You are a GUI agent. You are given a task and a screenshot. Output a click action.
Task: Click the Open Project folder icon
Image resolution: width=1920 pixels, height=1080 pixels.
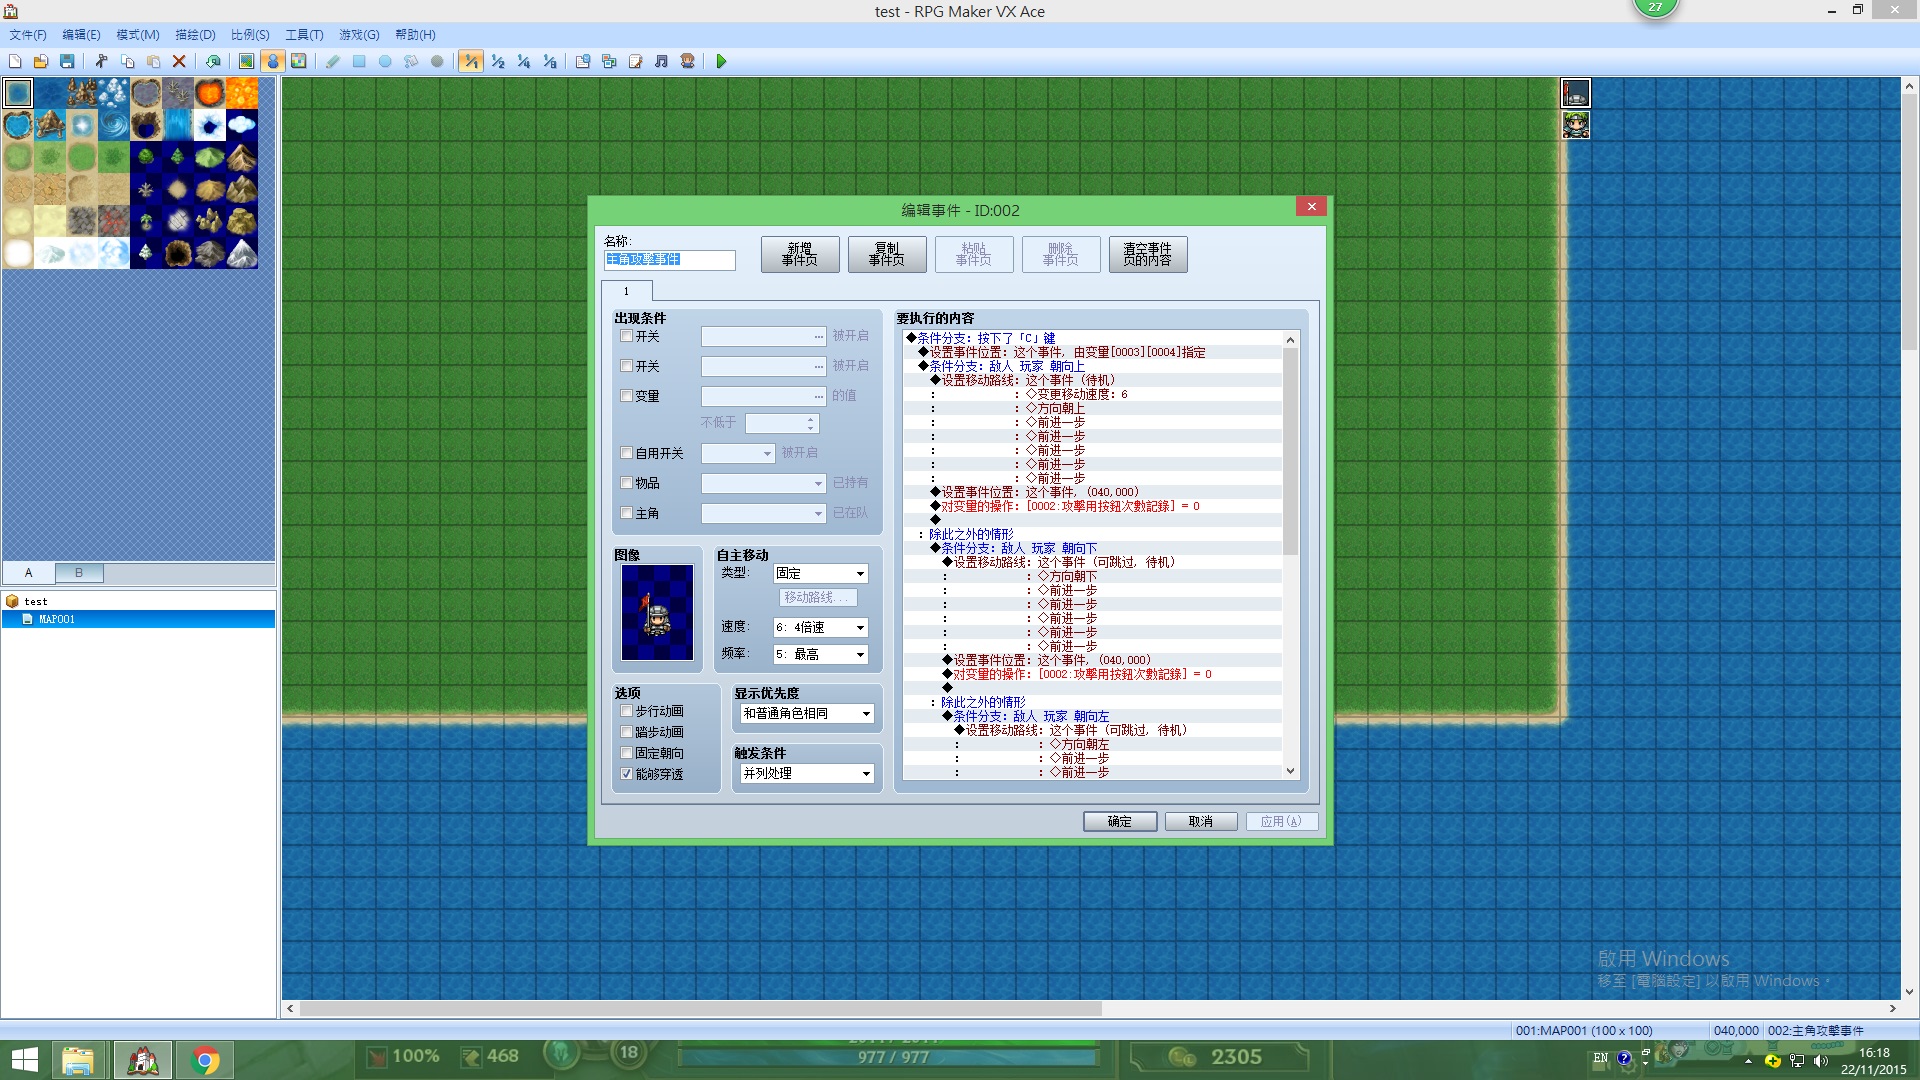click(x=41, y=62)
